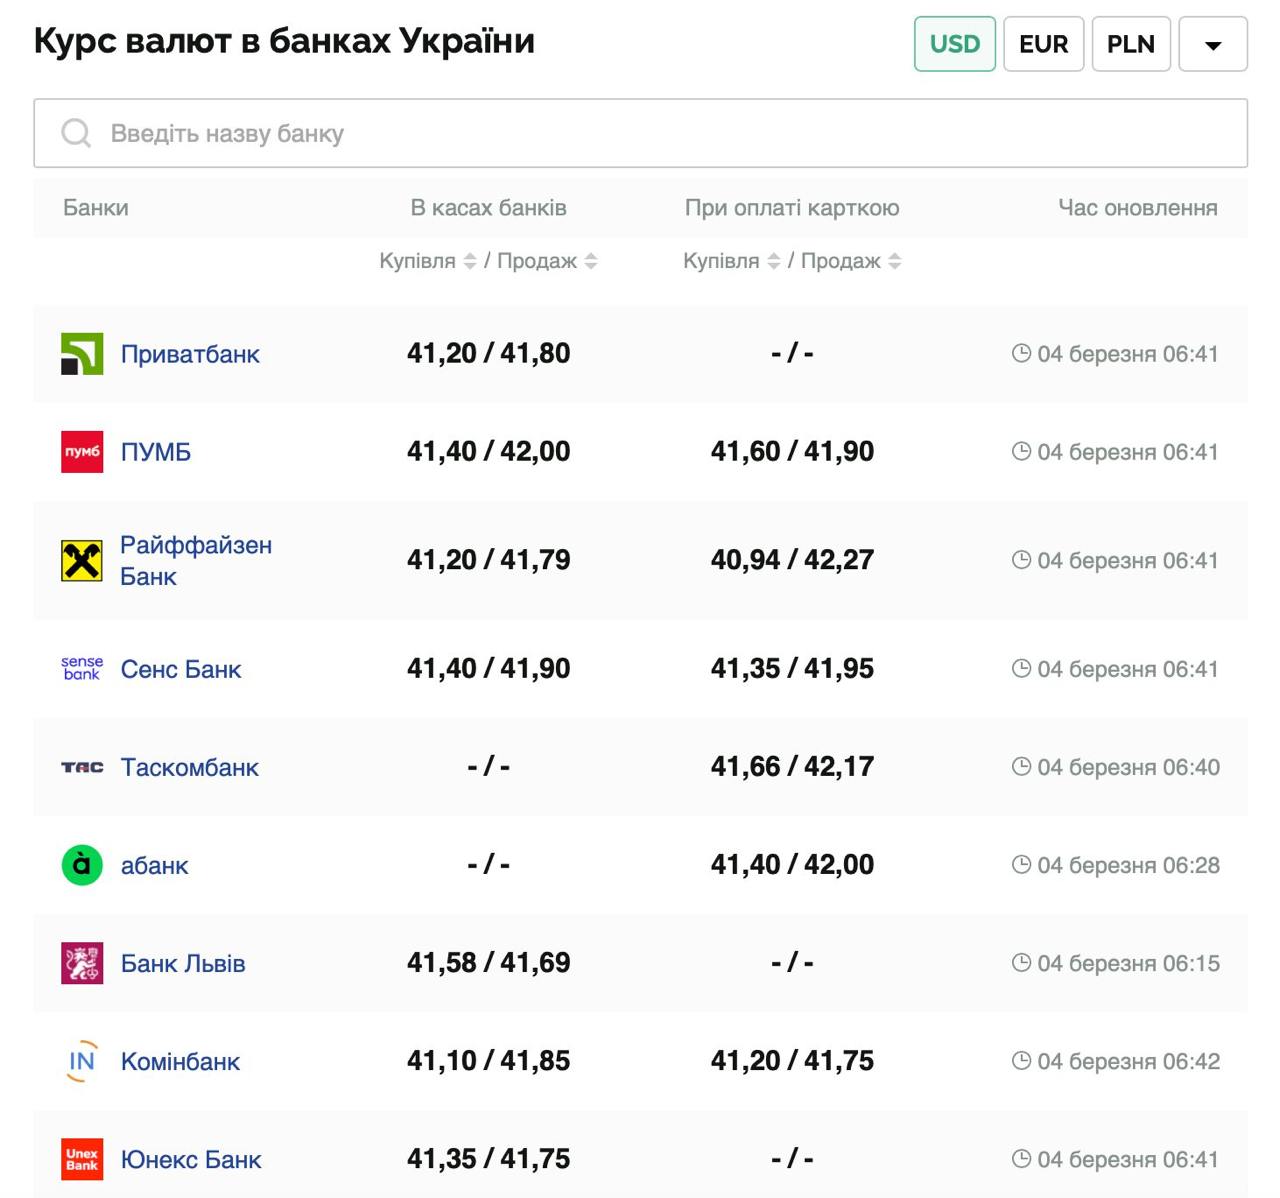Click the Privatbank green logo icon
The height and width of the screenshot is (1198, 1280).
[82, 354]
